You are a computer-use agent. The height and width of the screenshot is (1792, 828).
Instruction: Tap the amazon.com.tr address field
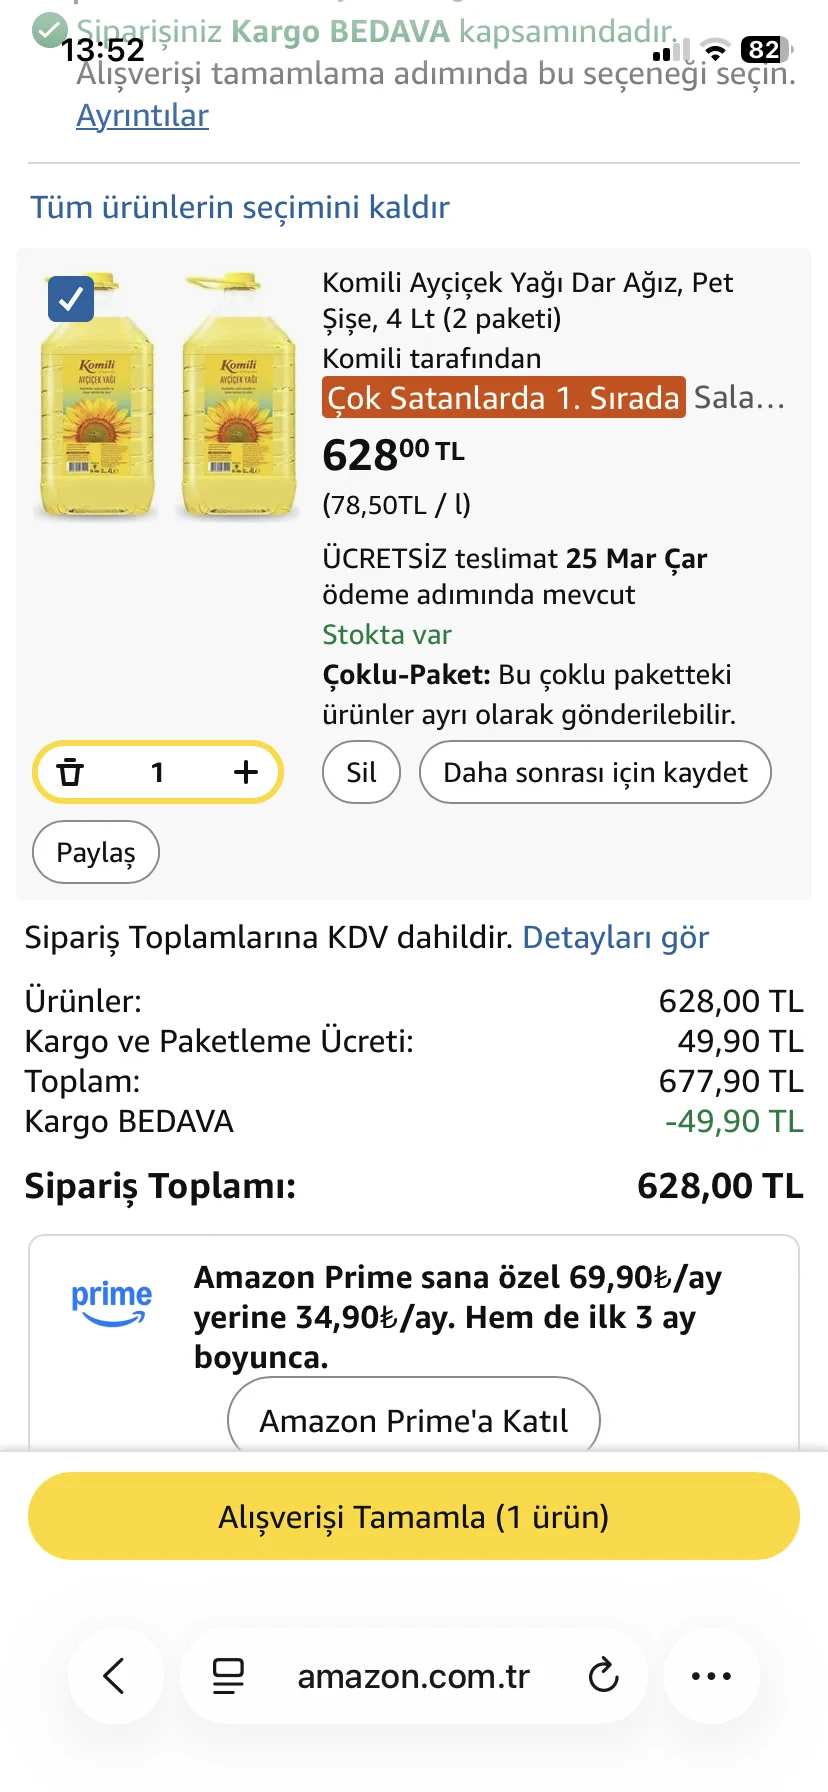point(413,1675)
